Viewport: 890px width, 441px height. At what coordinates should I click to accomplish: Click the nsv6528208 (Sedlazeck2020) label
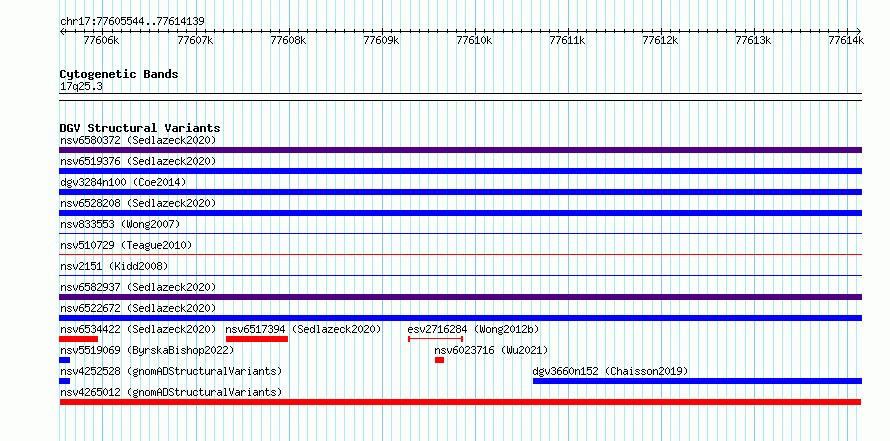pos(138,203)
